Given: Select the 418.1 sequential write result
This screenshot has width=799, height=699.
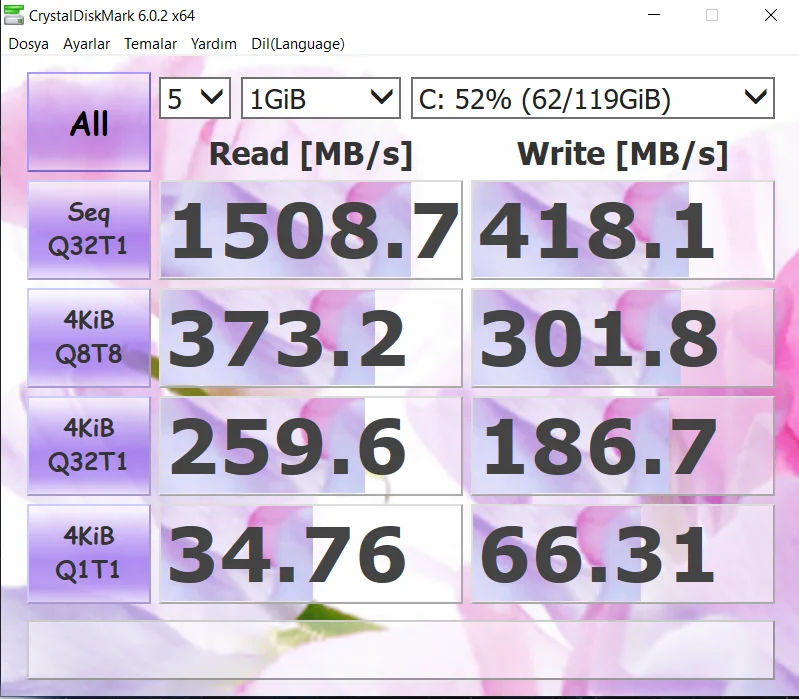Looking at the screenshot, I should tap(623, 230).
